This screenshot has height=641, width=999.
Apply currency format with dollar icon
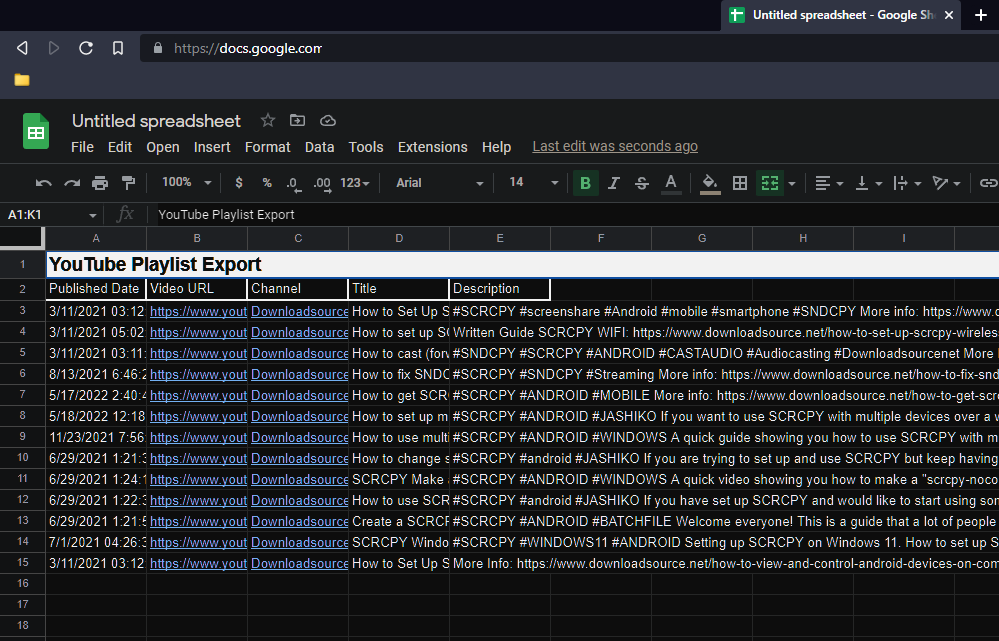(x=239, y=183)
